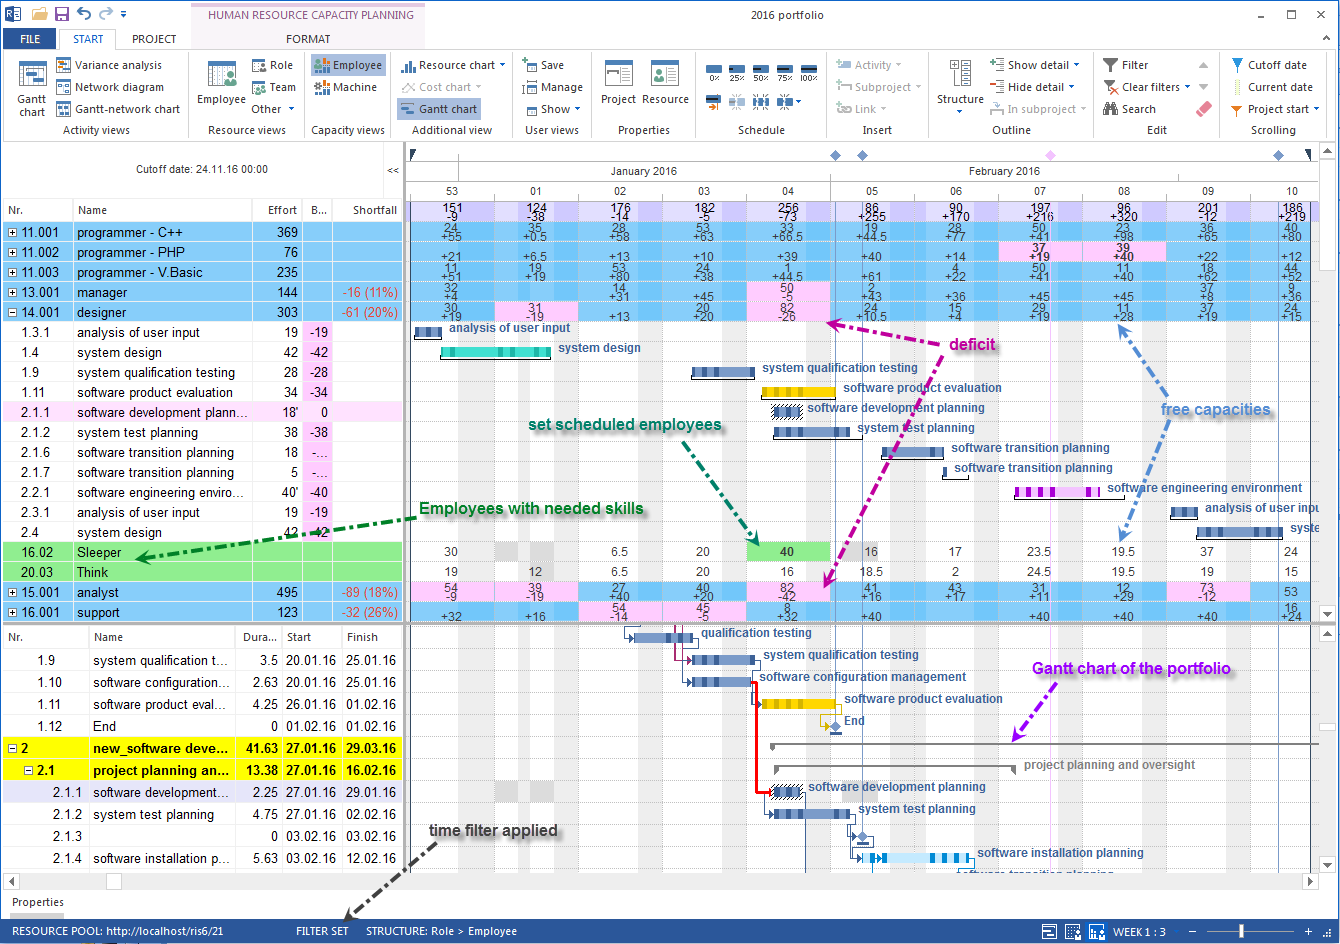
Task: Open the Resource properties icon
Action: (665, 83)
